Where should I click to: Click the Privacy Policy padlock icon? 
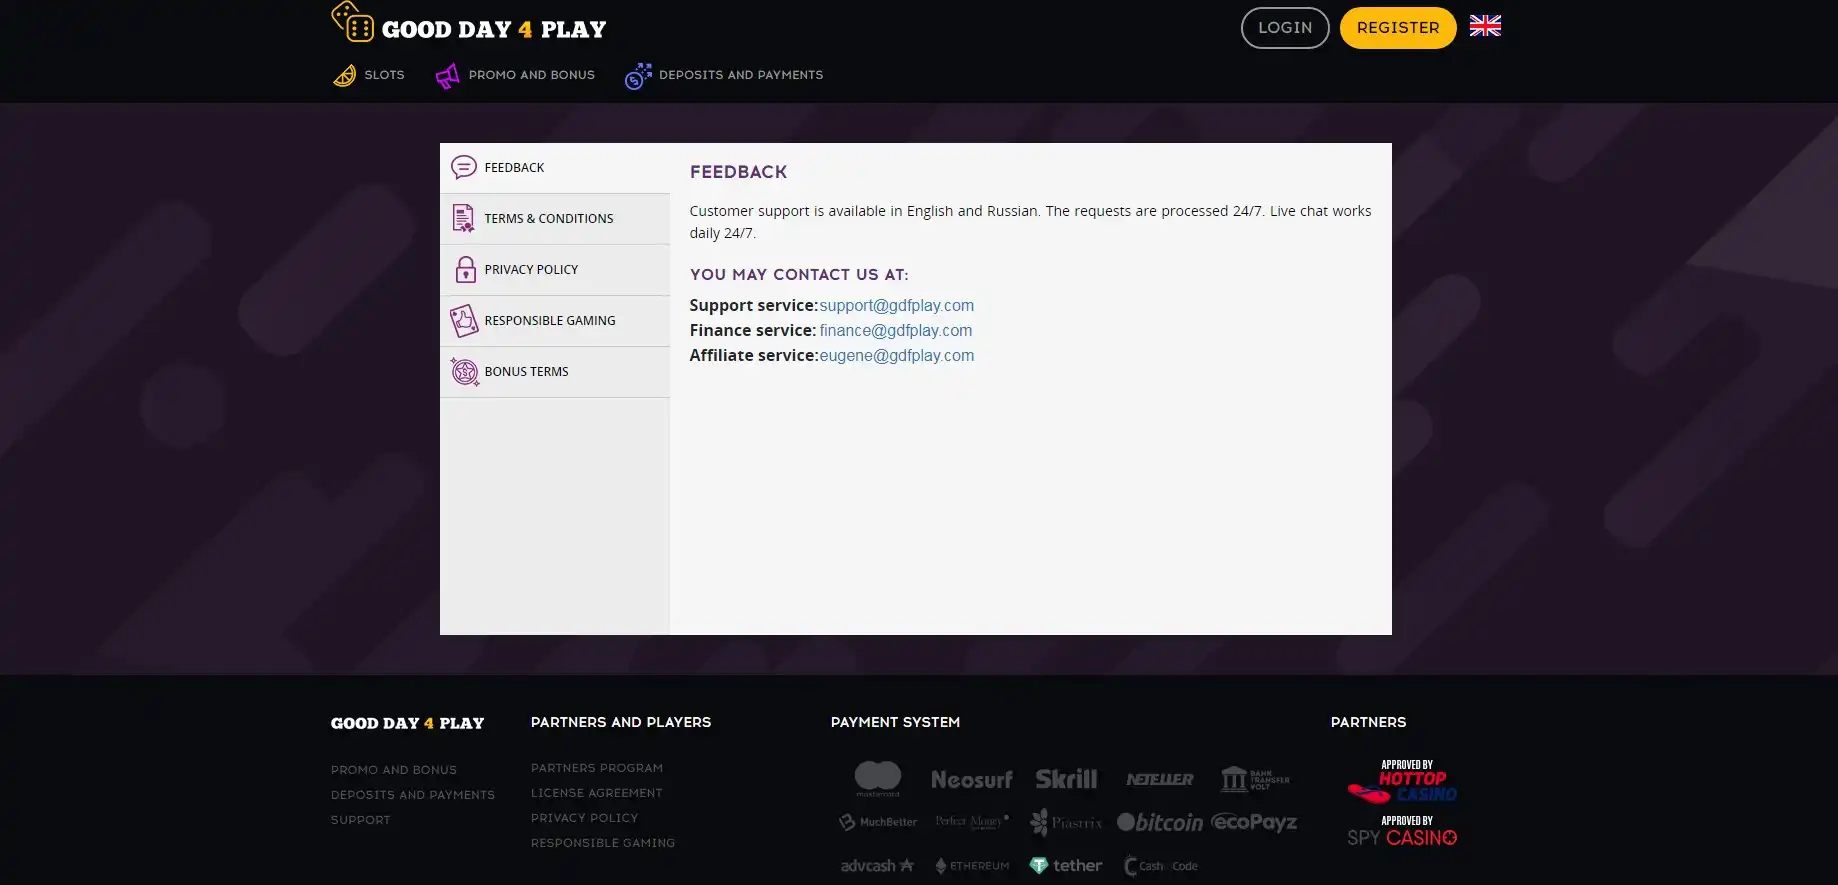click(x=465, y=269)
